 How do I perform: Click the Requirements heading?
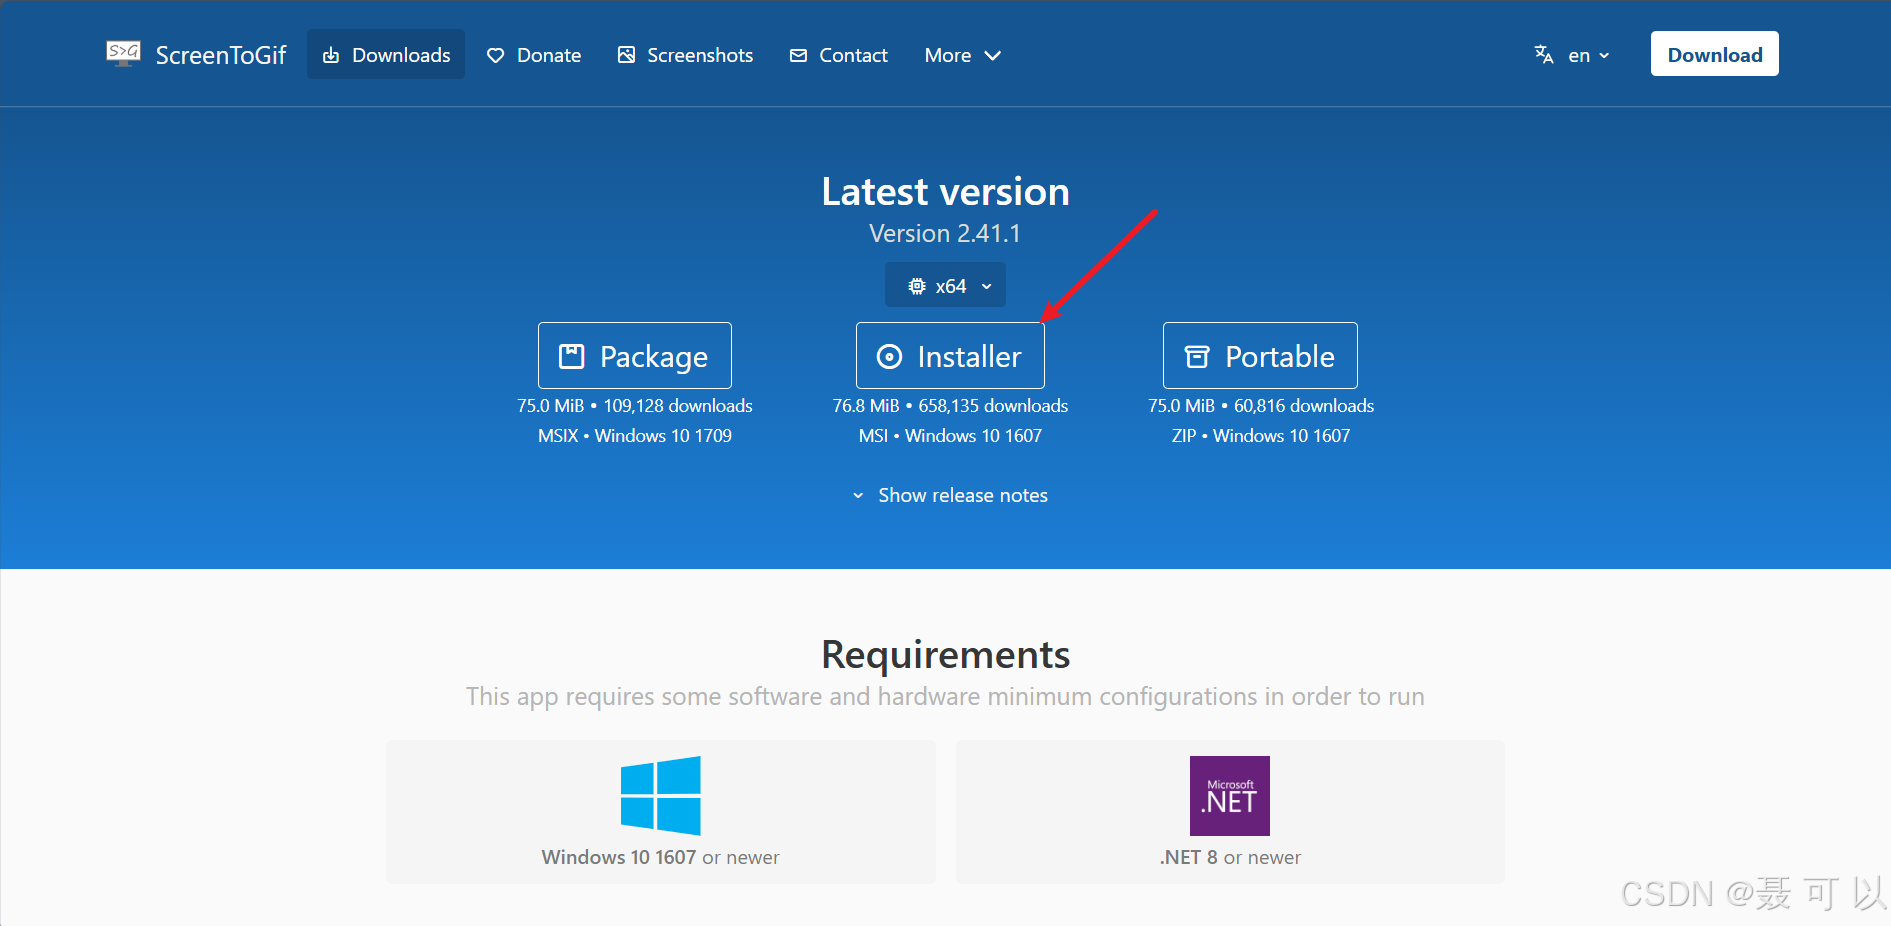click(946, 655)
